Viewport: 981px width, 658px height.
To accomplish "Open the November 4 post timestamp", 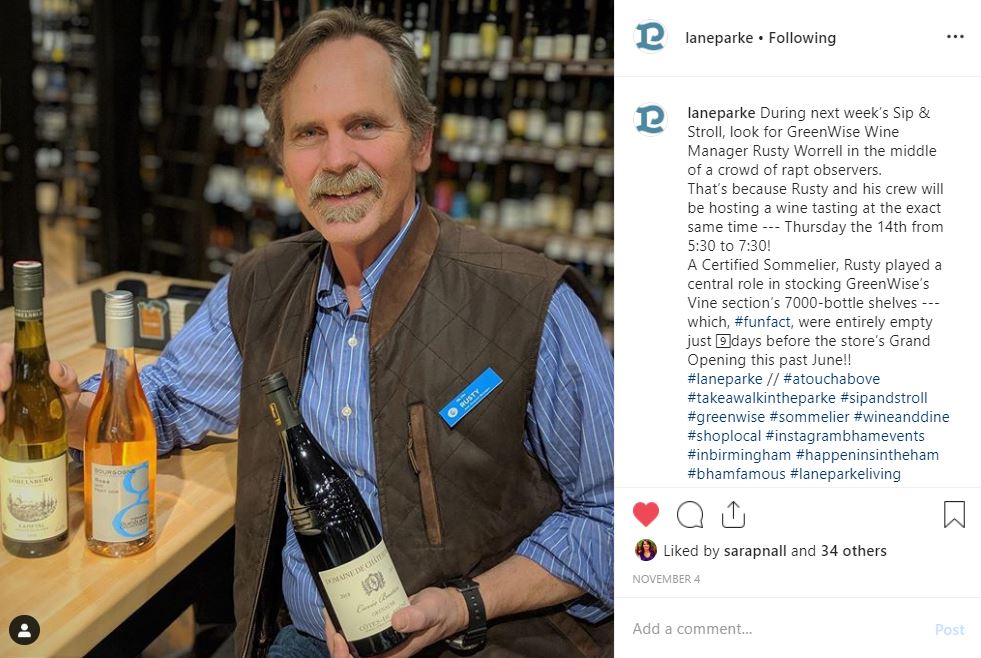I will click(x=666, y=579).
